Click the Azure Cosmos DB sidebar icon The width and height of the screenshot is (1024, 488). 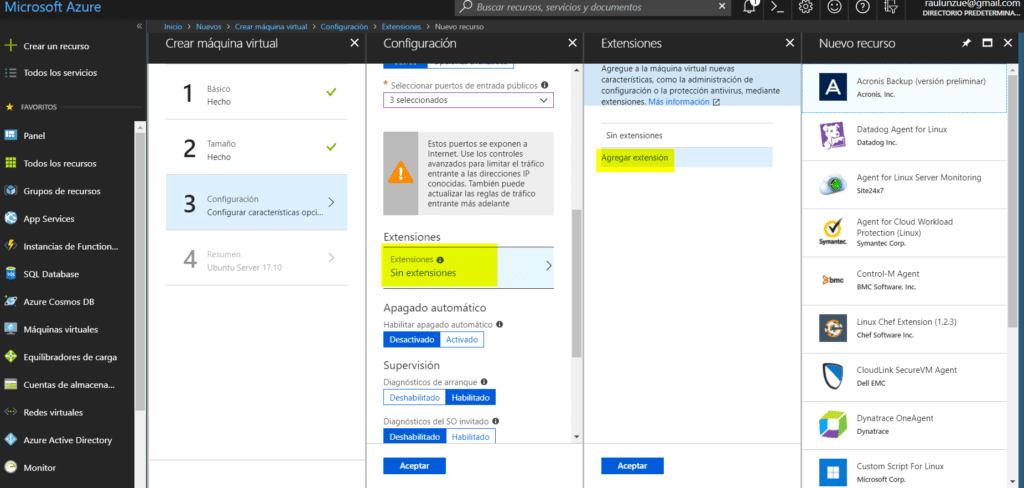[x=11, y=301]
